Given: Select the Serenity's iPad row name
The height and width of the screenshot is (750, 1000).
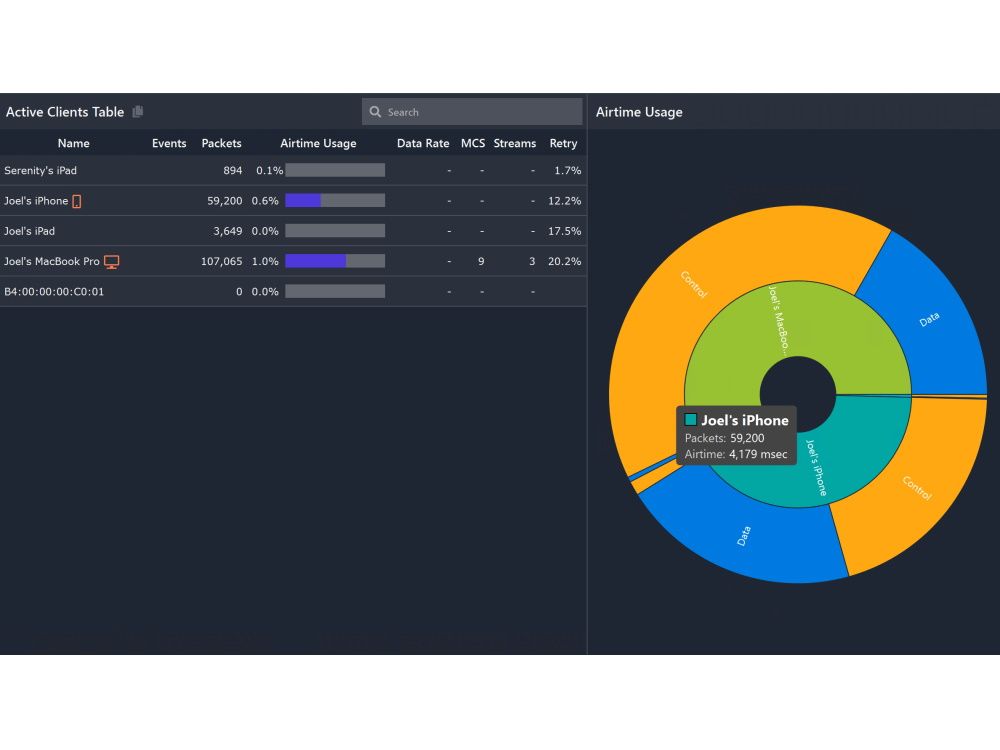Looking at the screenshot, I should (x=40, y=170).
